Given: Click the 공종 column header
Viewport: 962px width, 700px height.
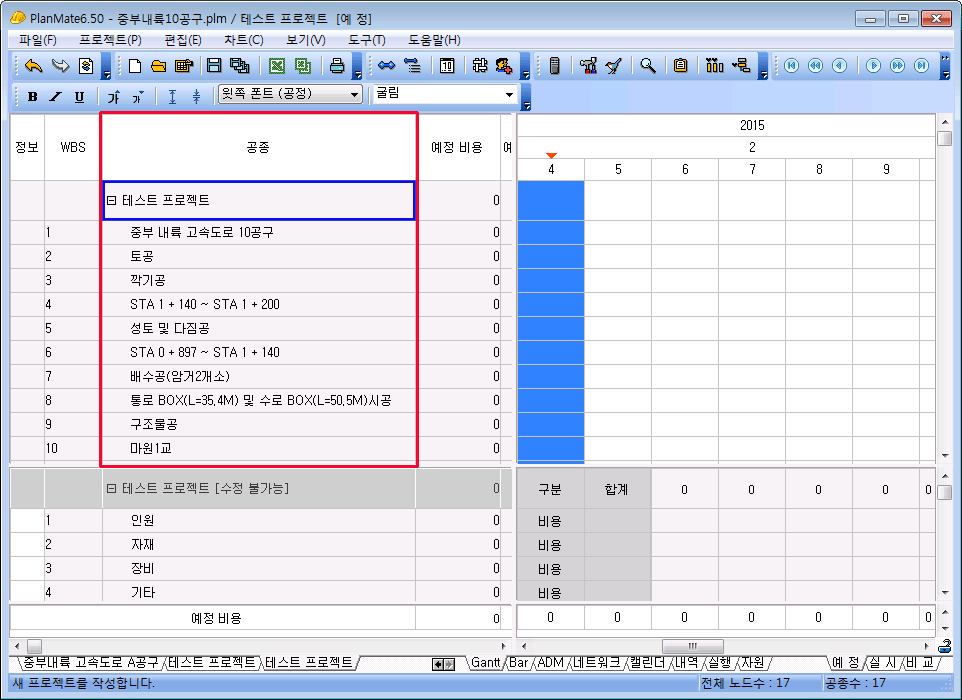Looking at the screenshot, I should coord(257,148).
